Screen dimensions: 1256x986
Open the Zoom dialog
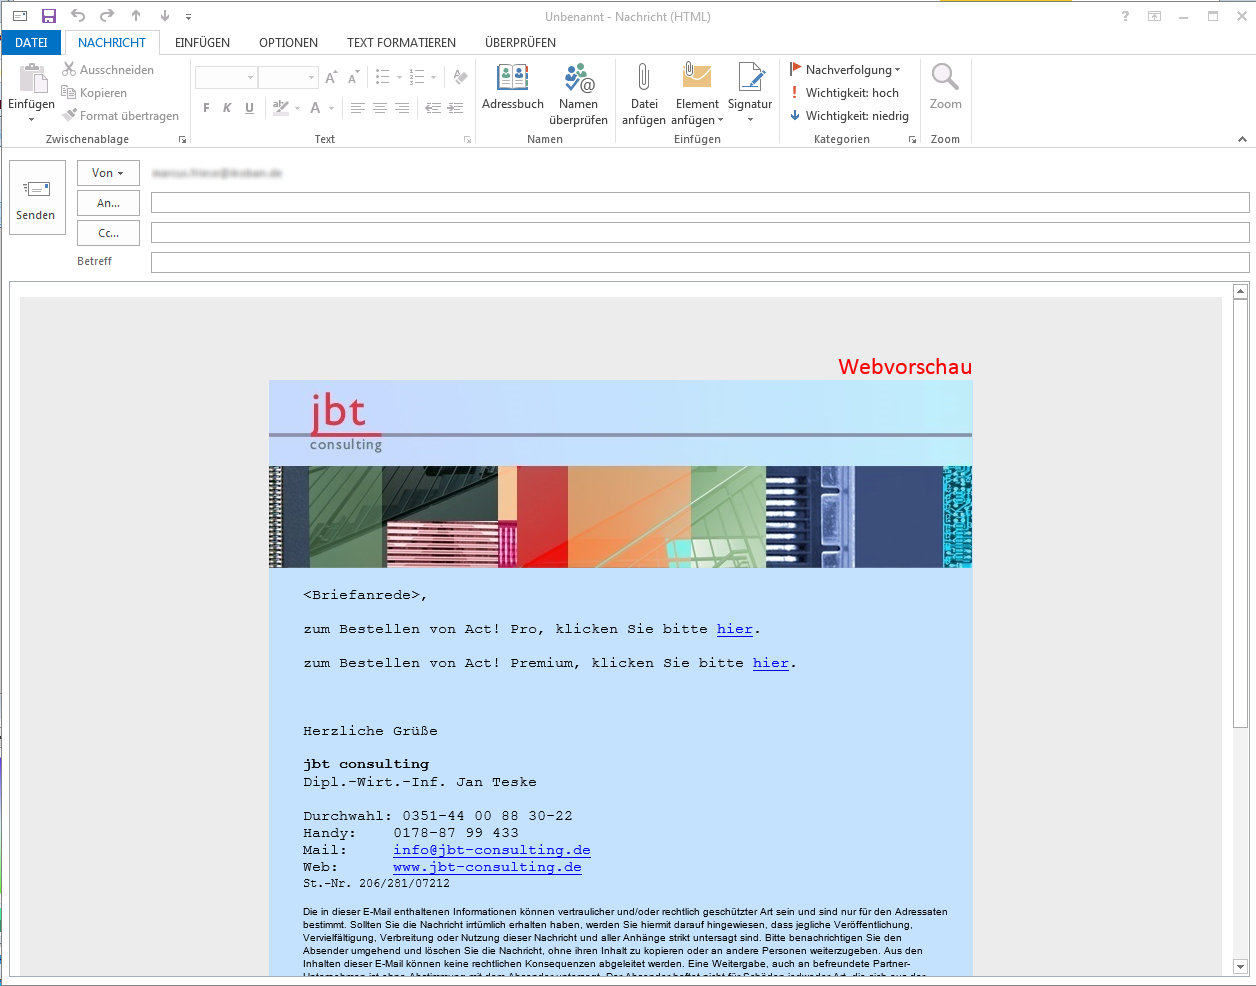tap(945, 87)
